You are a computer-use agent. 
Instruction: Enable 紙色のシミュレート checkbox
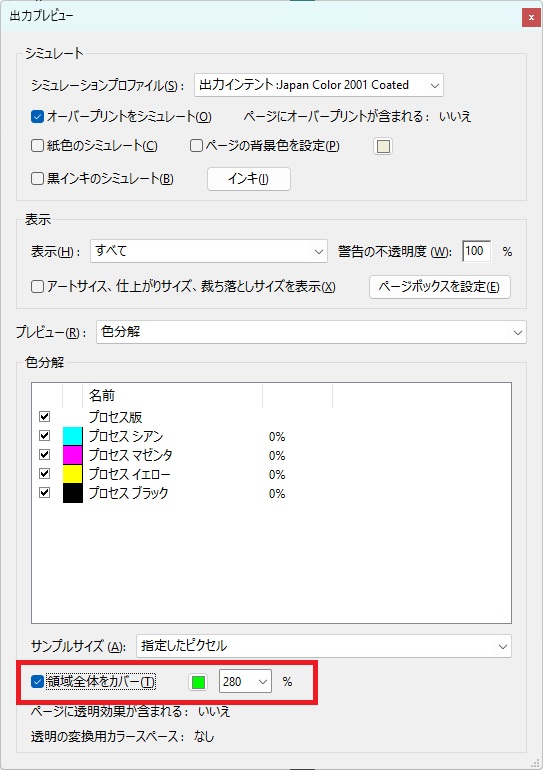37,146
